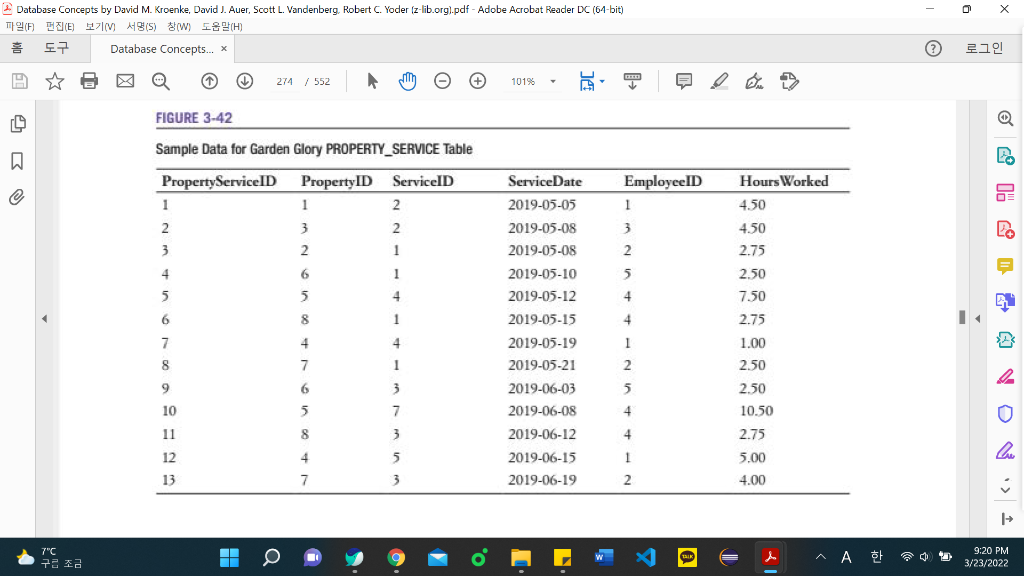Go to the previous page arrow

(x=210, y=81)
